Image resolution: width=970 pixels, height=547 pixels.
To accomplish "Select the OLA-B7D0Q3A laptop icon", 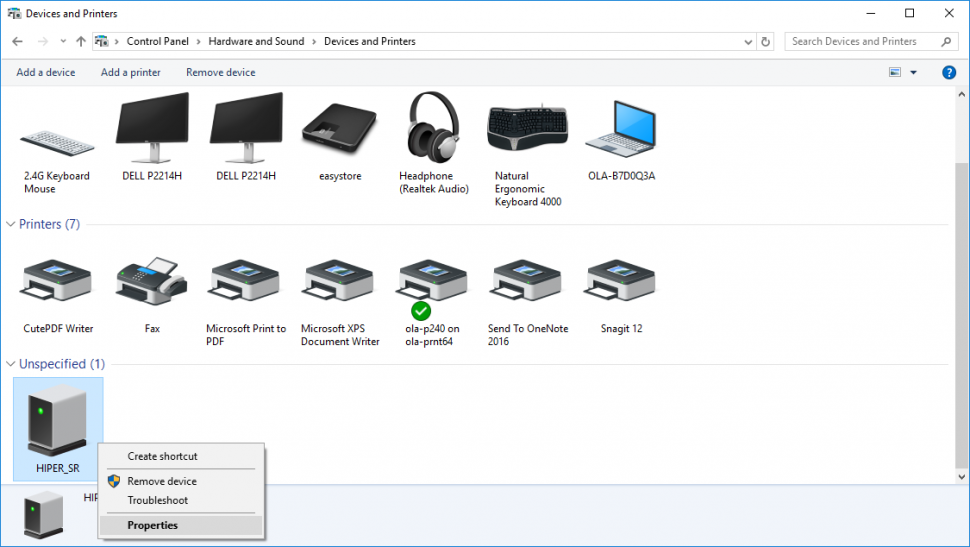I will 621,129.
